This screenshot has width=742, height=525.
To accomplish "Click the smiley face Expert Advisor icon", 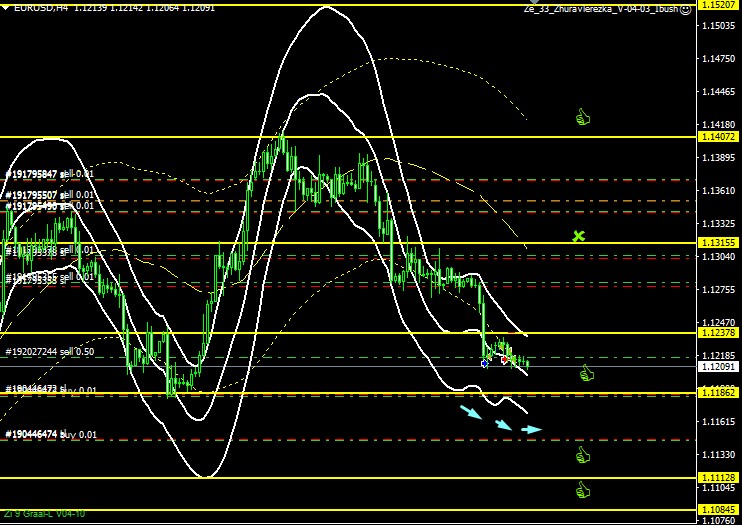I will point(683,9).
